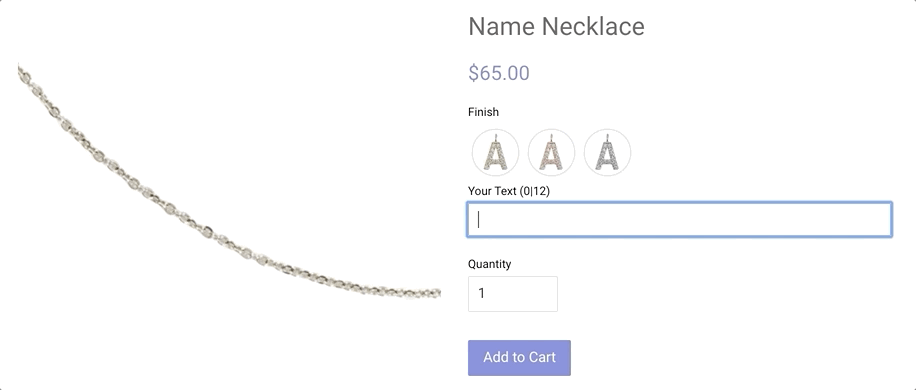
Task: Click the Add to Cart button
Action: tap(519, 358)
